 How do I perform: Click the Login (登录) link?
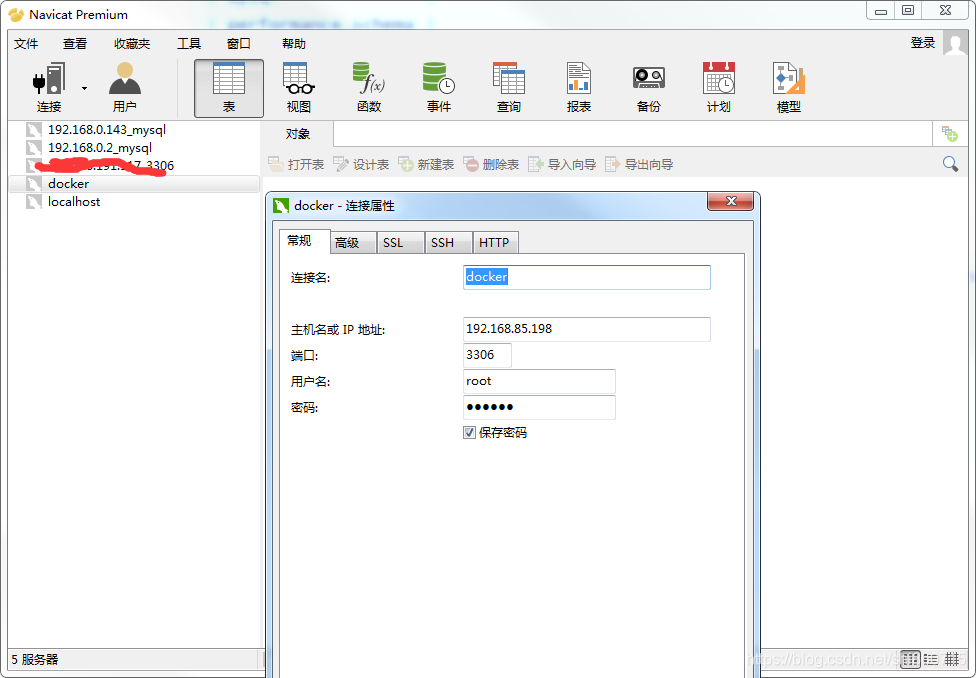pyautogui.click(x=922, y=43)
